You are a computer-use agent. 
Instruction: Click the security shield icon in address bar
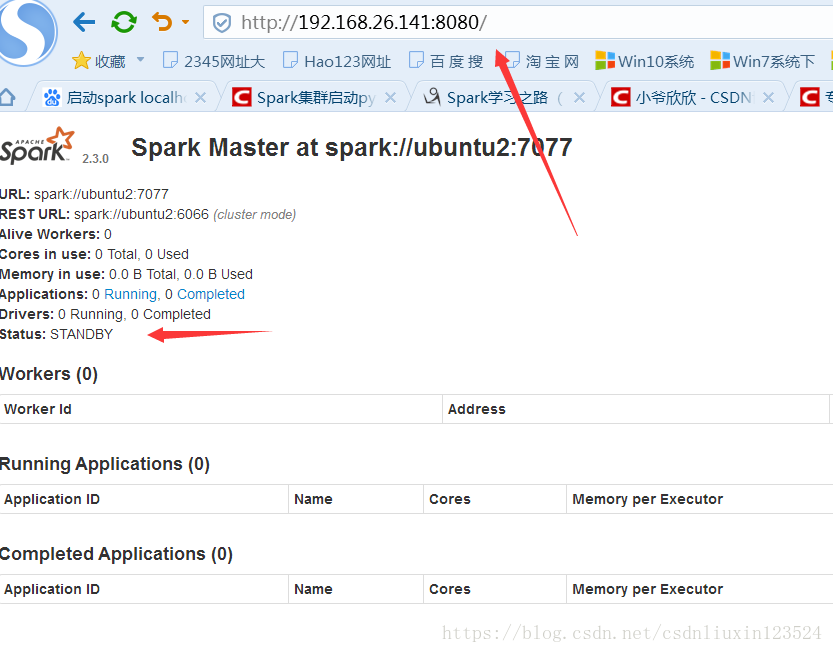click(x=222, y=23)
